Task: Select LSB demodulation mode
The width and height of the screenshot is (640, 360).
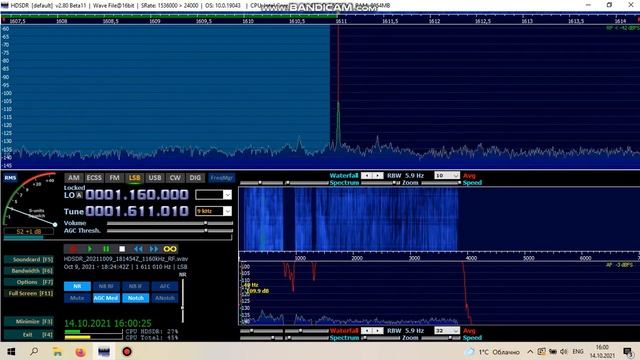Action: point(134,178)
